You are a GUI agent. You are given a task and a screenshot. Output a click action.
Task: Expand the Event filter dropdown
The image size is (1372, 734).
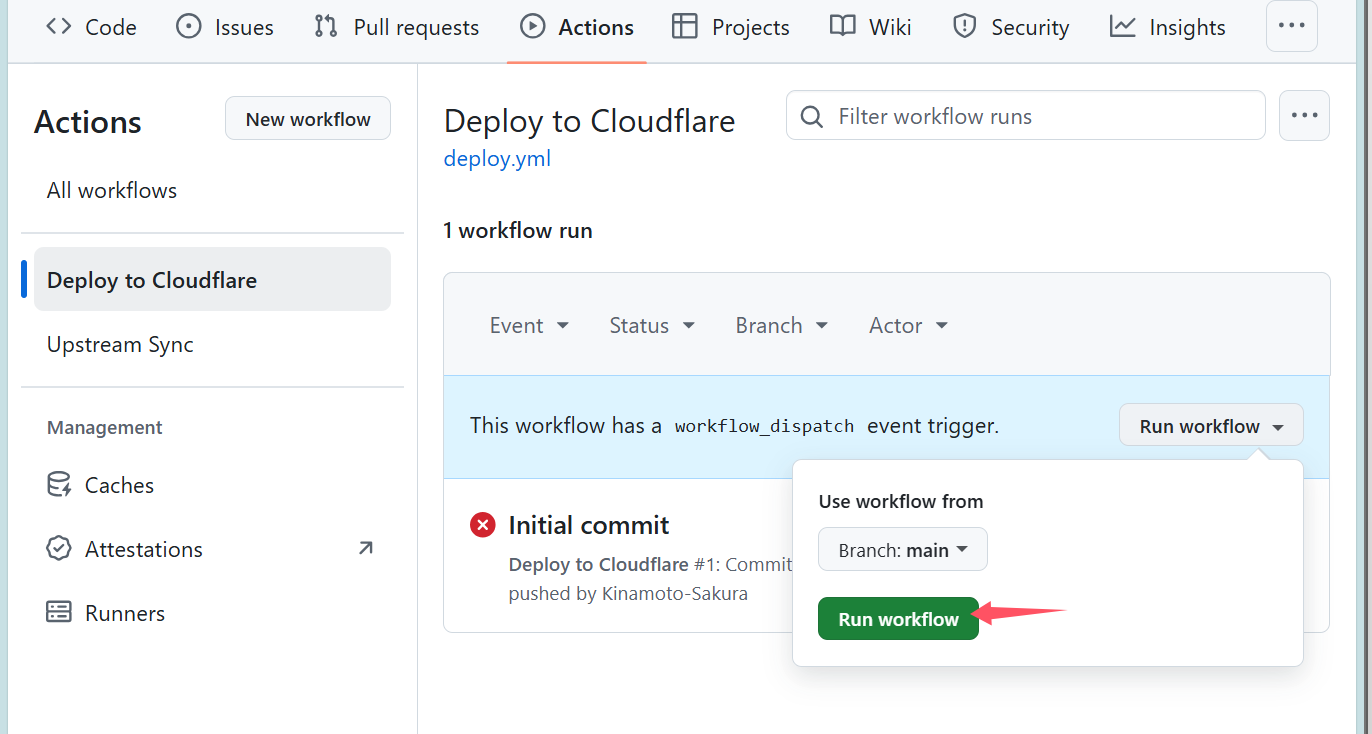[529, 325]
